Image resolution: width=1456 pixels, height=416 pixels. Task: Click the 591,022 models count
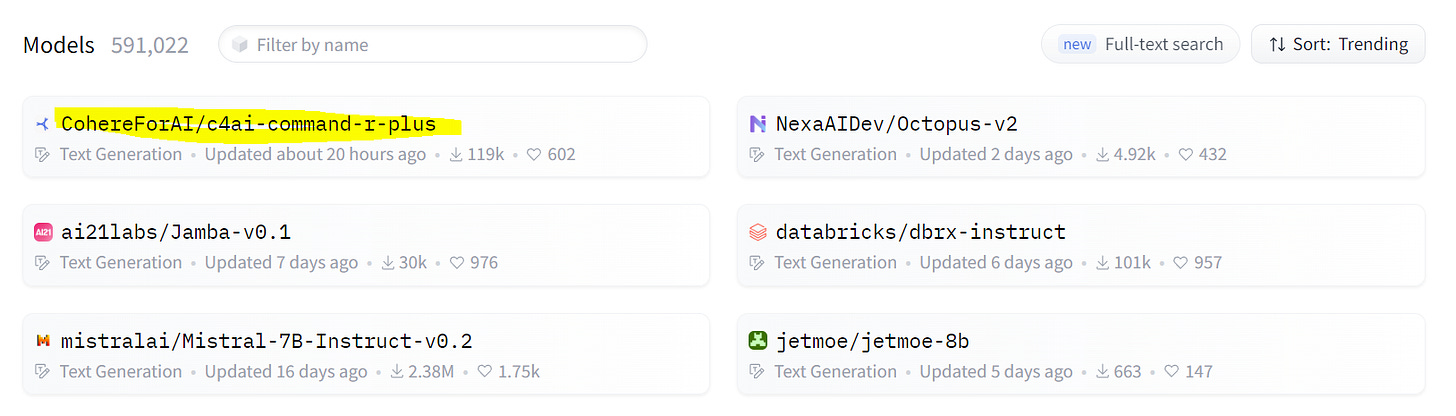pyautogui.click(x=150, y=45)
